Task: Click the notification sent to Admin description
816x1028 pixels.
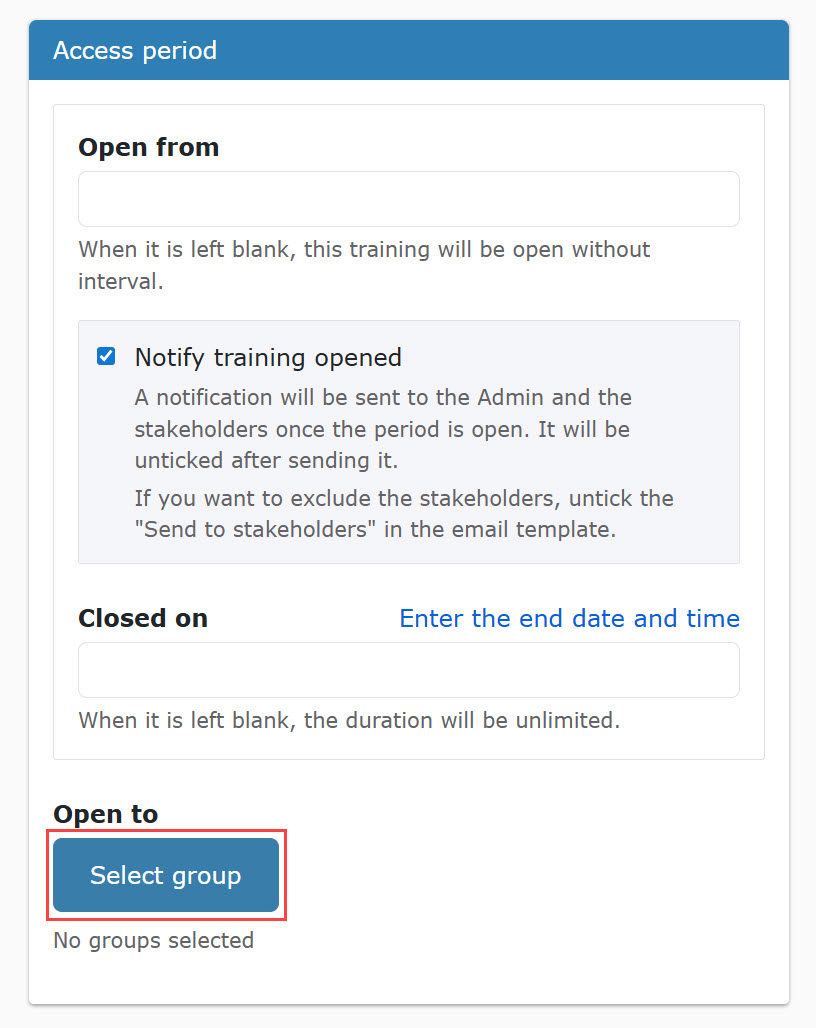Action: [383, 429]
